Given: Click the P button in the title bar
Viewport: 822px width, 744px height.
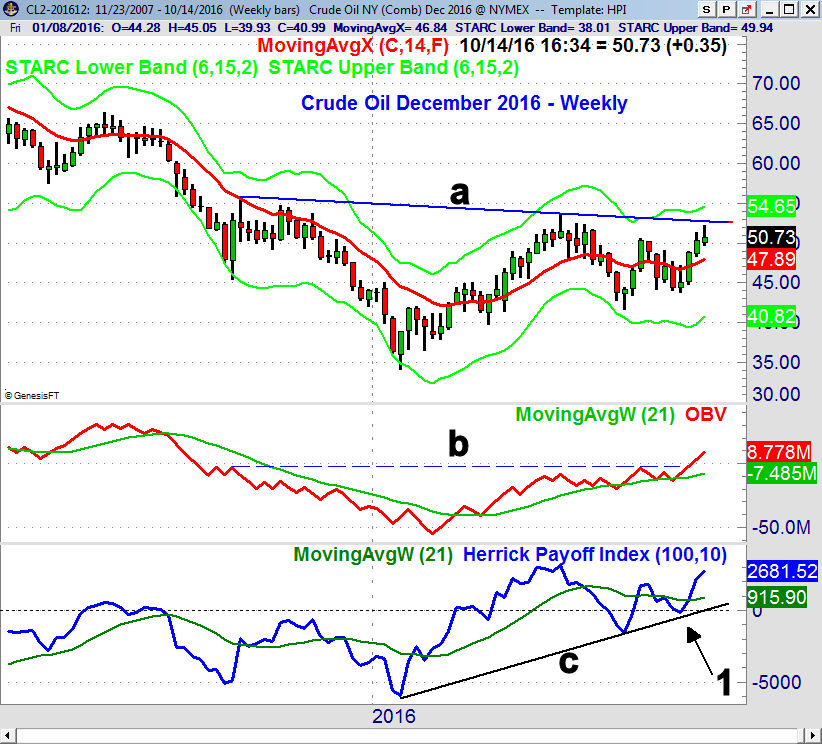Looking at the screenshot, I should 726,9.
